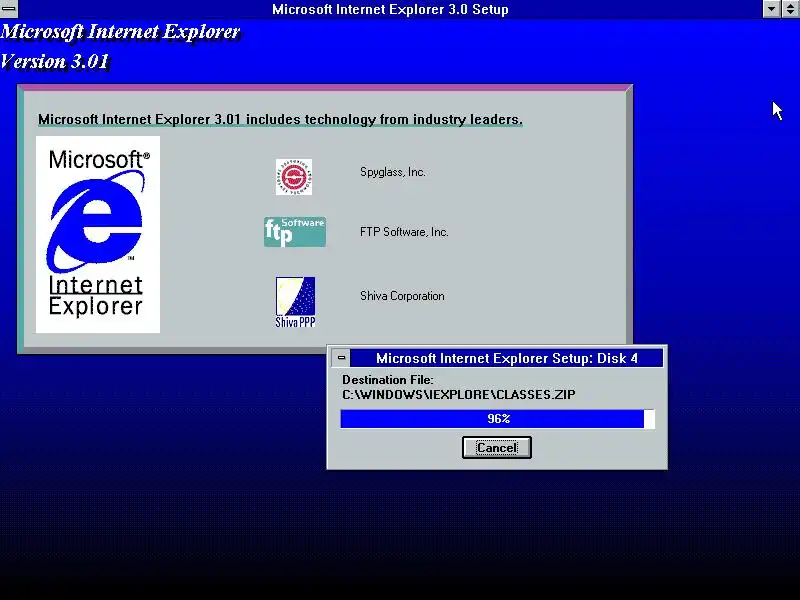800x600 pixels.
Task: Click the 'Microsoft Internet Explorer 3.0 Setup' title bar
Action: (x=390, y=9)
